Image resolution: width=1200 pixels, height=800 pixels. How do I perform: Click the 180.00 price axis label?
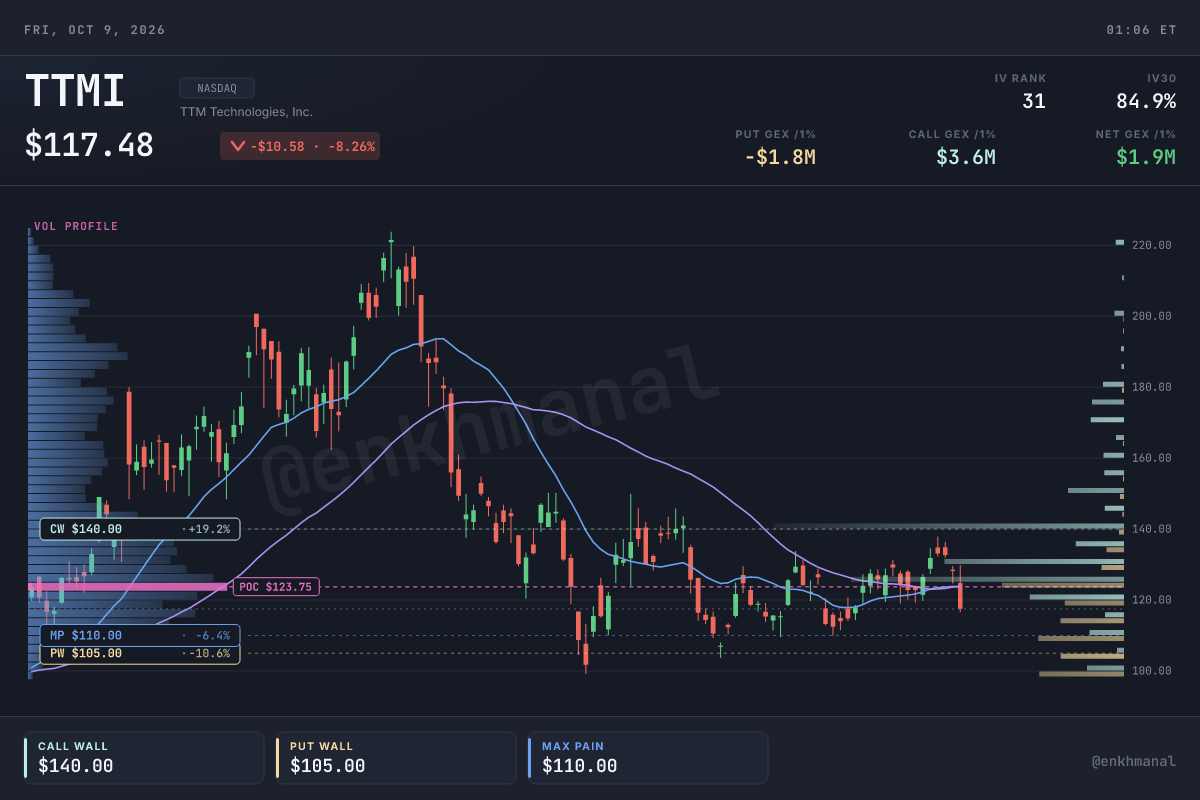1152,387
